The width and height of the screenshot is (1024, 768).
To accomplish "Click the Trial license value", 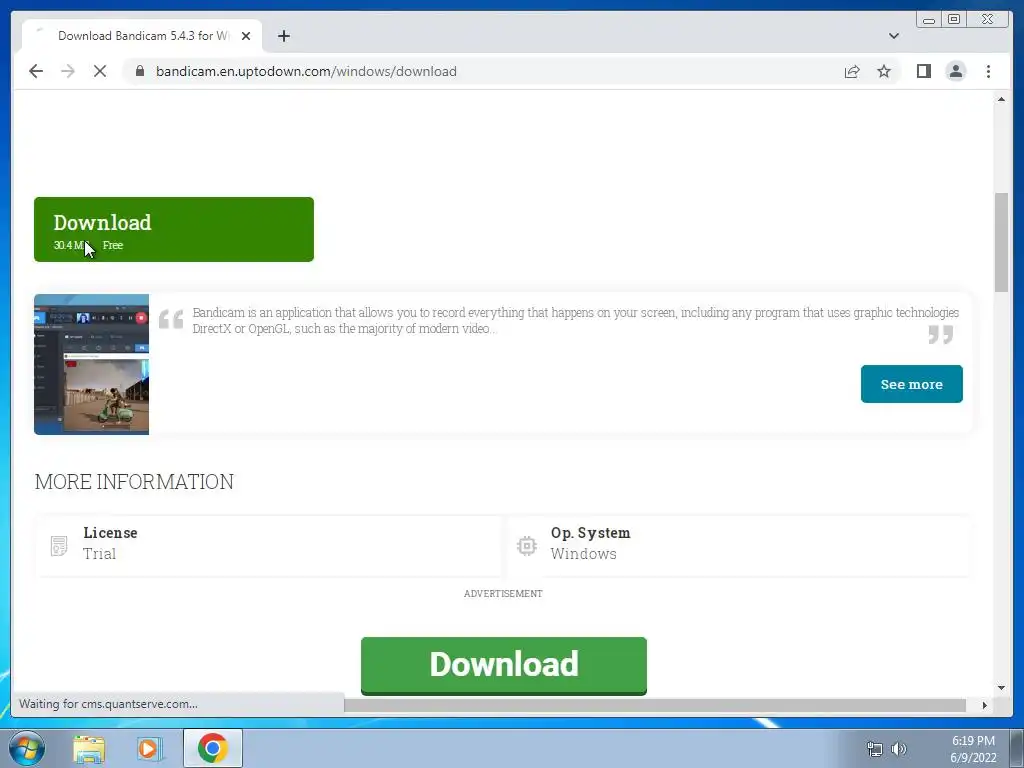I will 99,554.
